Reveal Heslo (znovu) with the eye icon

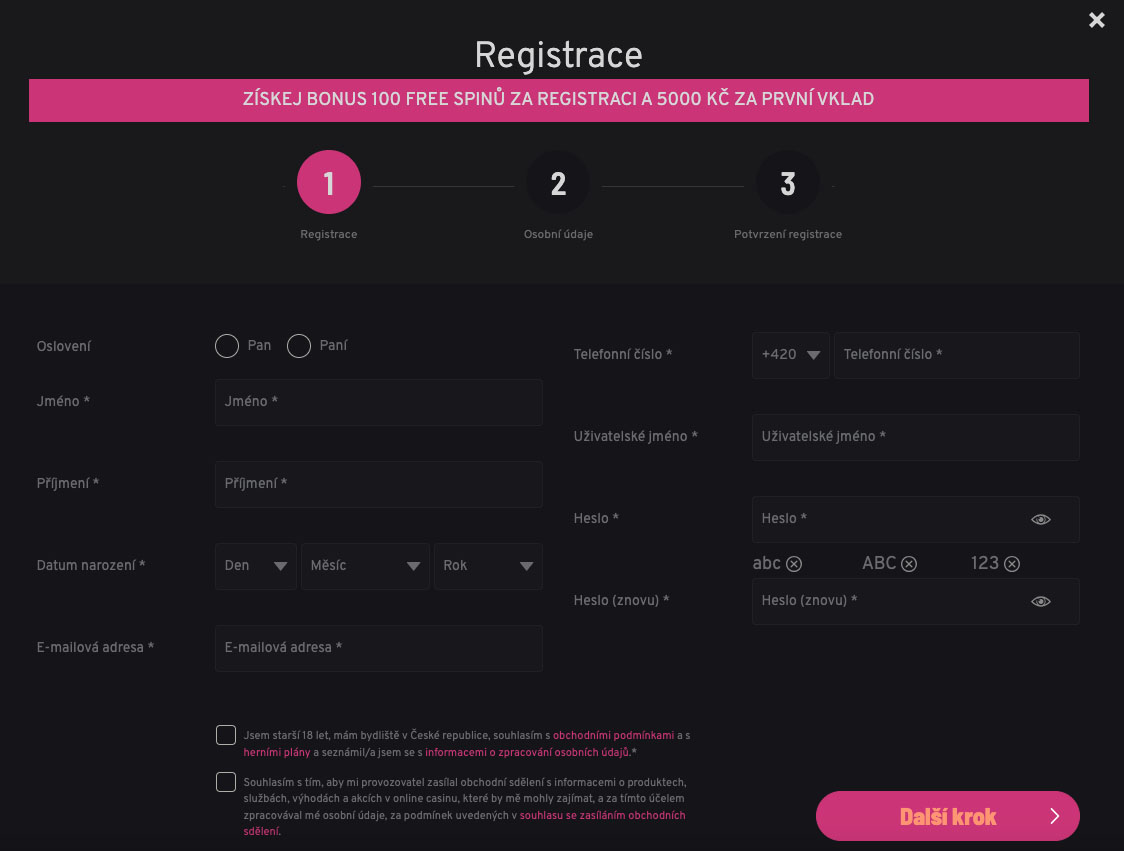point(1041,601)
